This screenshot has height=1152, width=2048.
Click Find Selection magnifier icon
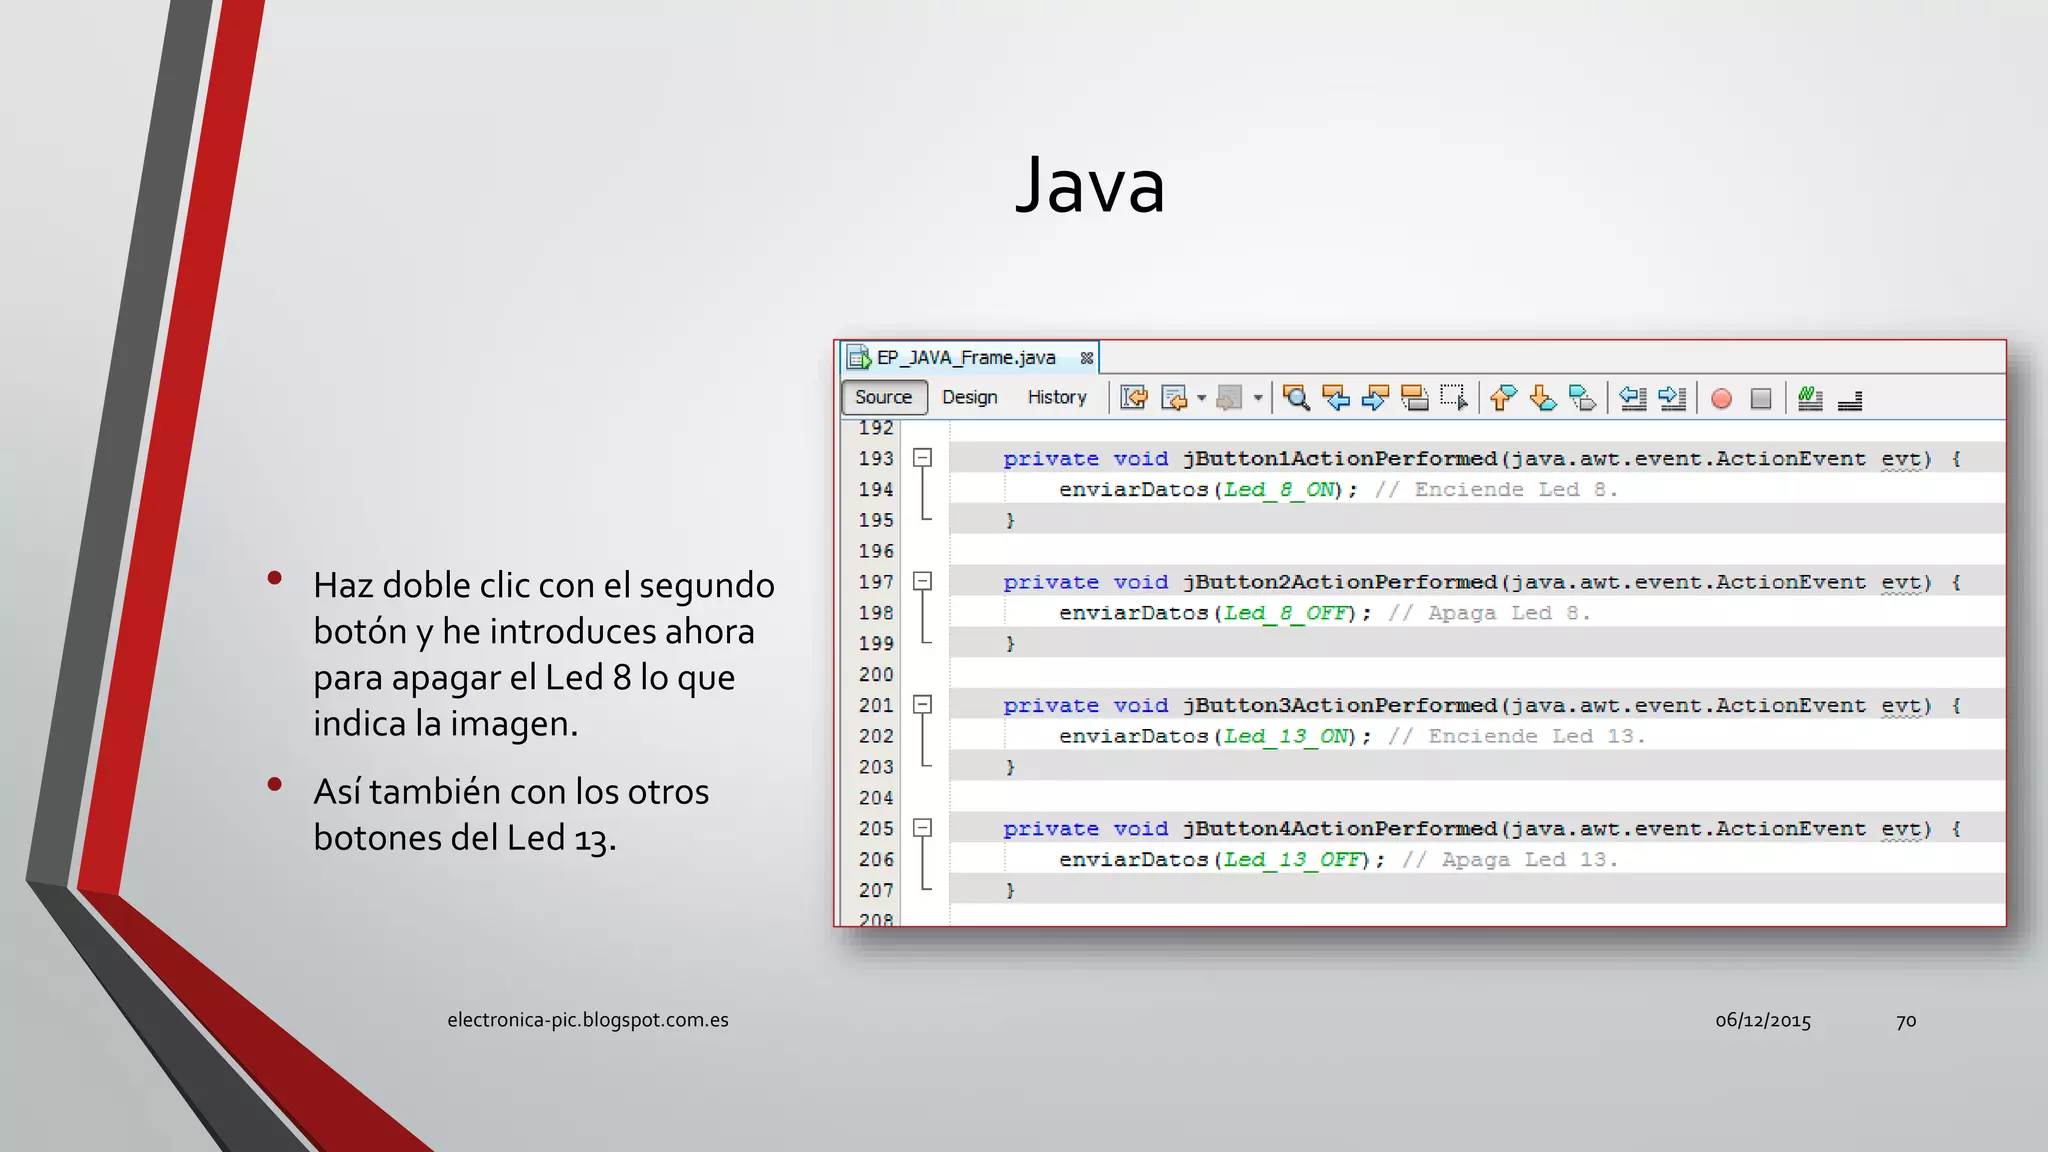point(1296,398)
